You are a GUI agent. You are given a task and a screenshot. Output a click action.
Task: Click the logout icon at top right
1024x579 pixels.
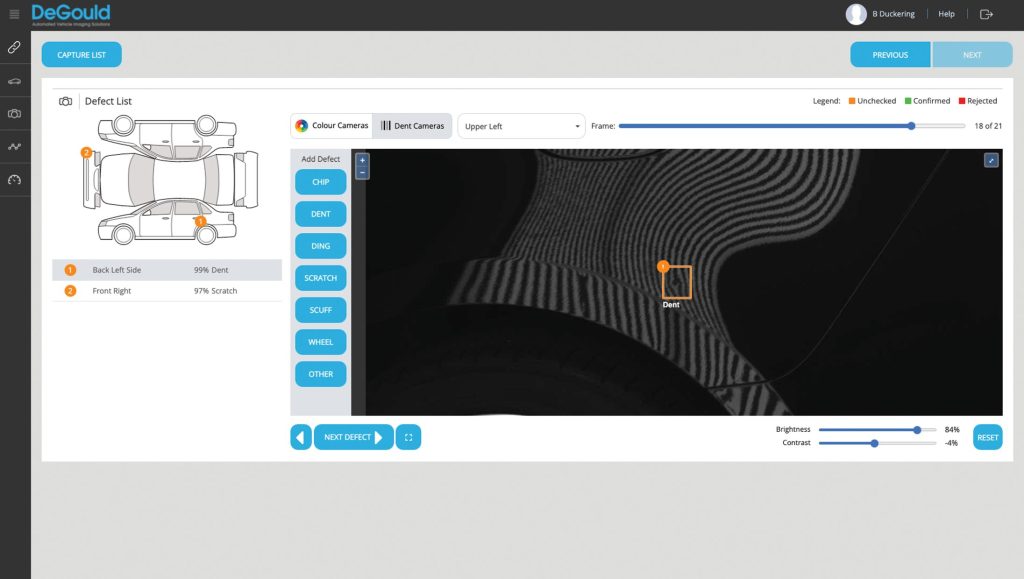click(x=987, y=13)
